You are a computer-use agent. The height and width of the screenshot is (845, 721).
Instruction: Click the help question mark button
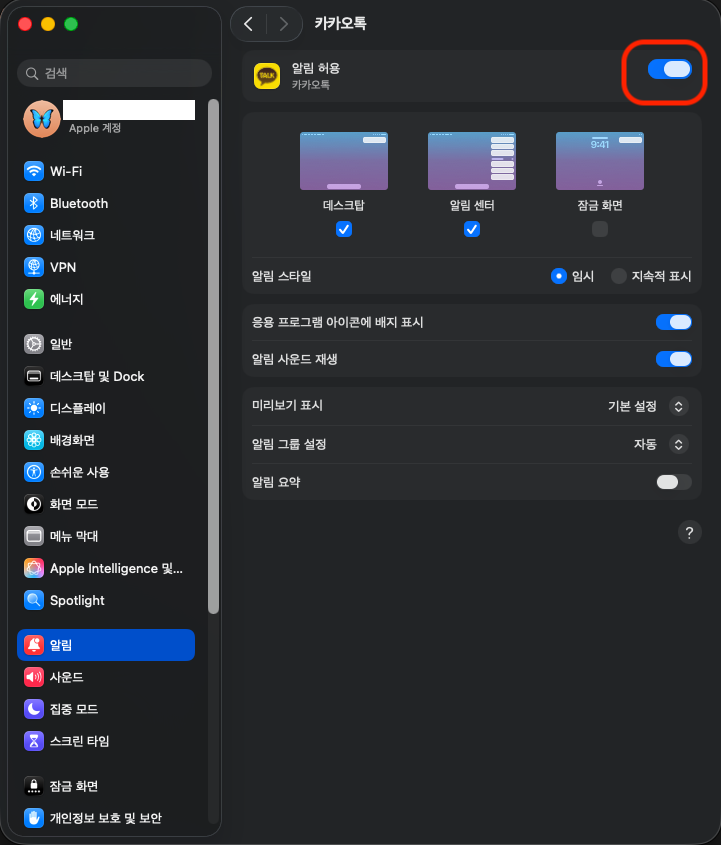pos(689,532)
